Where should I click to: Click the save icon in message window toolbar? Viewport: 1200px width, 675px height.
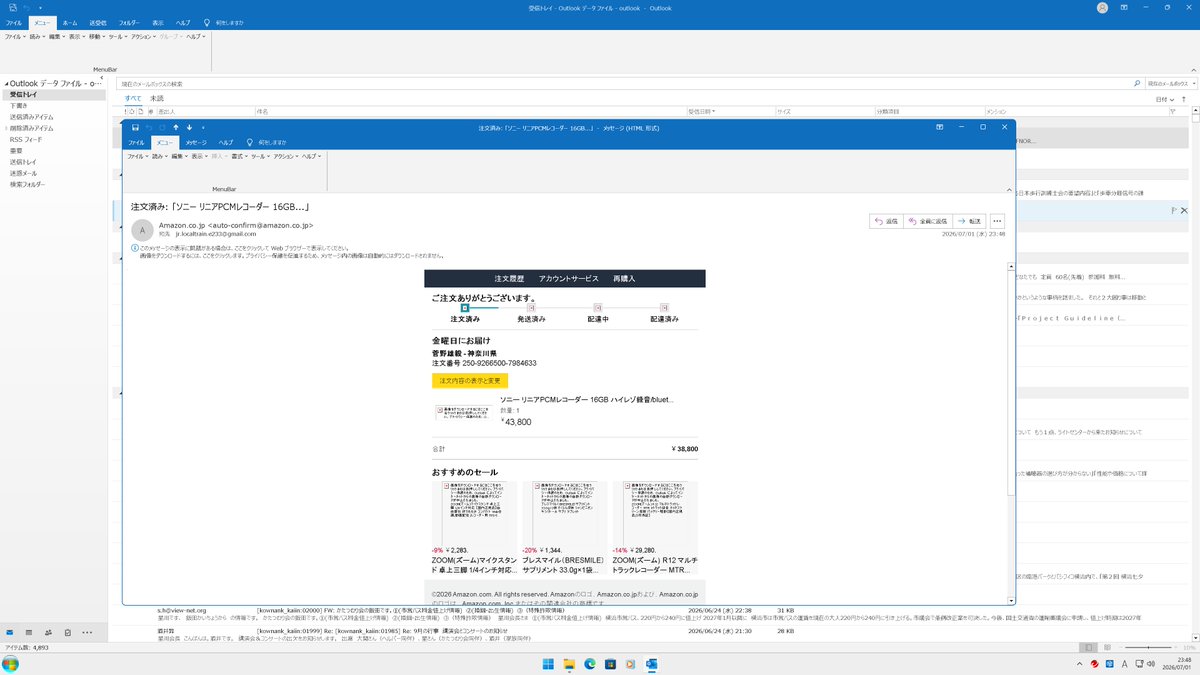coord(135,128)
